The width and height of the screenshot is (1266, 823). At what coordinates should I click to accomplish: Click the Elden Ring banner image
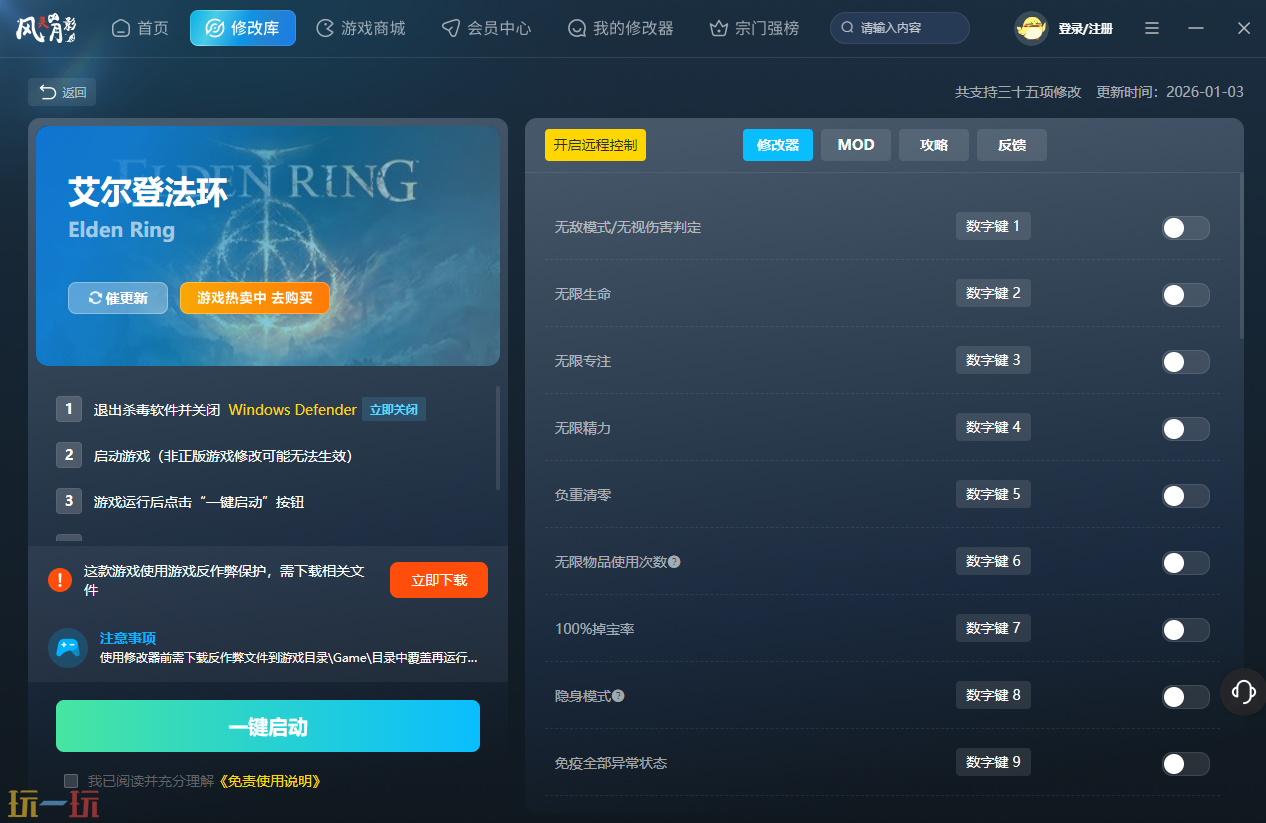click(268, 245)
